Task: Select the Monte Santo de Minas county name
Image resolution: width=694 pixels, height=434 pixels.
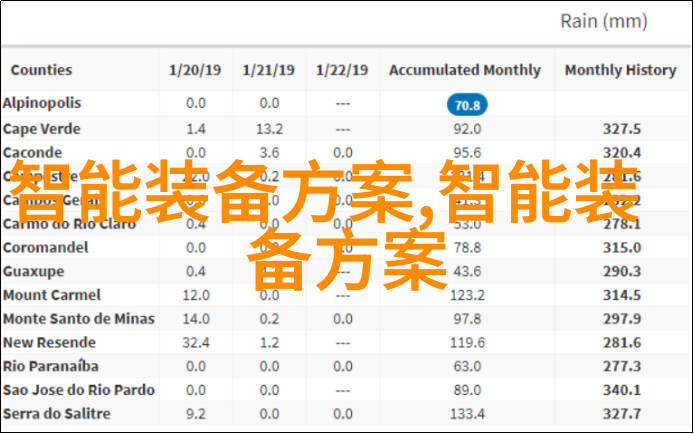Action: pyautogui.click(x=79, y=319)
